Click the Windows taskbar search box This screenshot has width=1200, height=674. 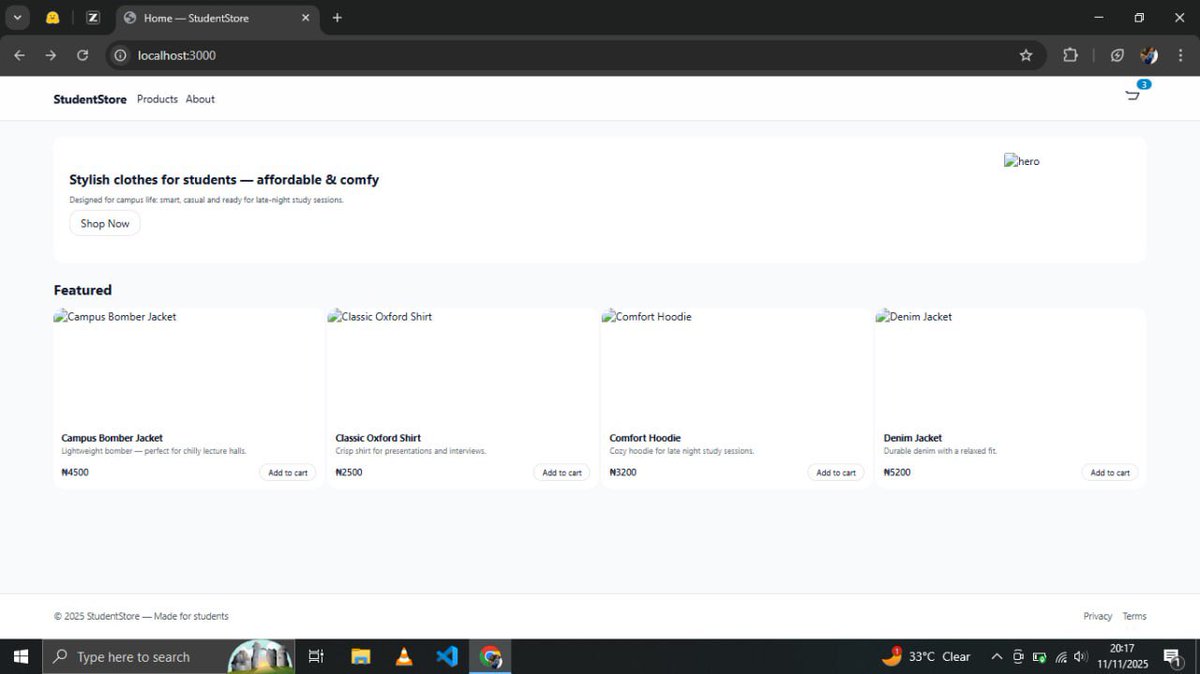click(170, 656)
